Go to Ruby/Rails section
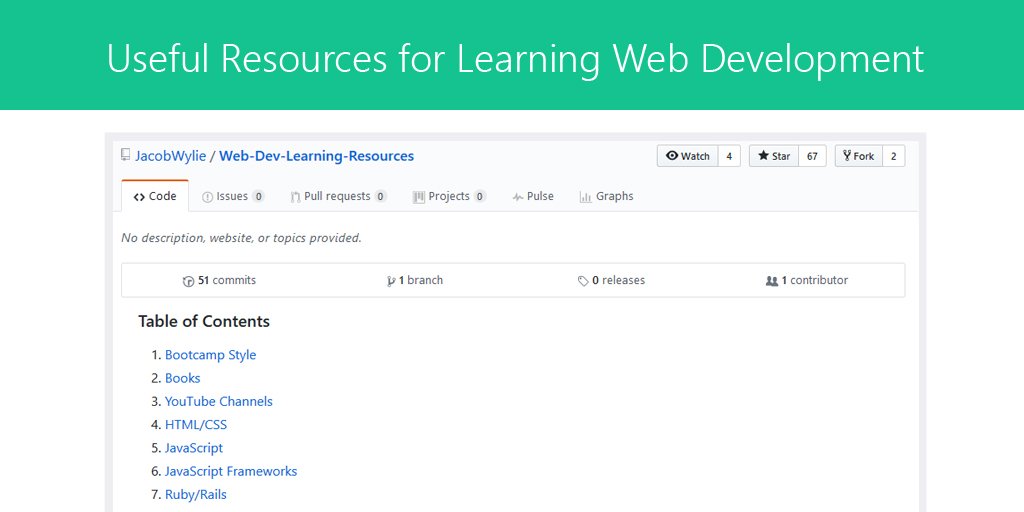The width and height of the screenshot is (1024, 512). 196,494
